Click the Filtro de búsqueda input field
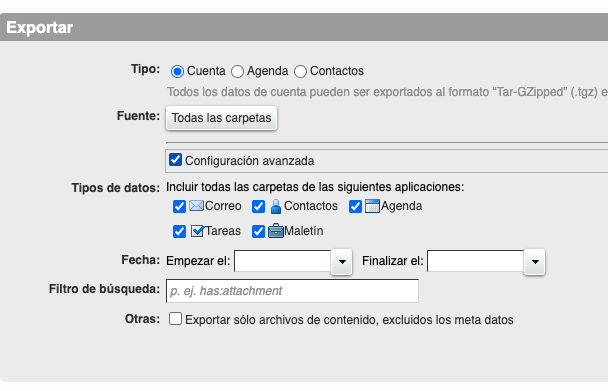 click(292, 291)
